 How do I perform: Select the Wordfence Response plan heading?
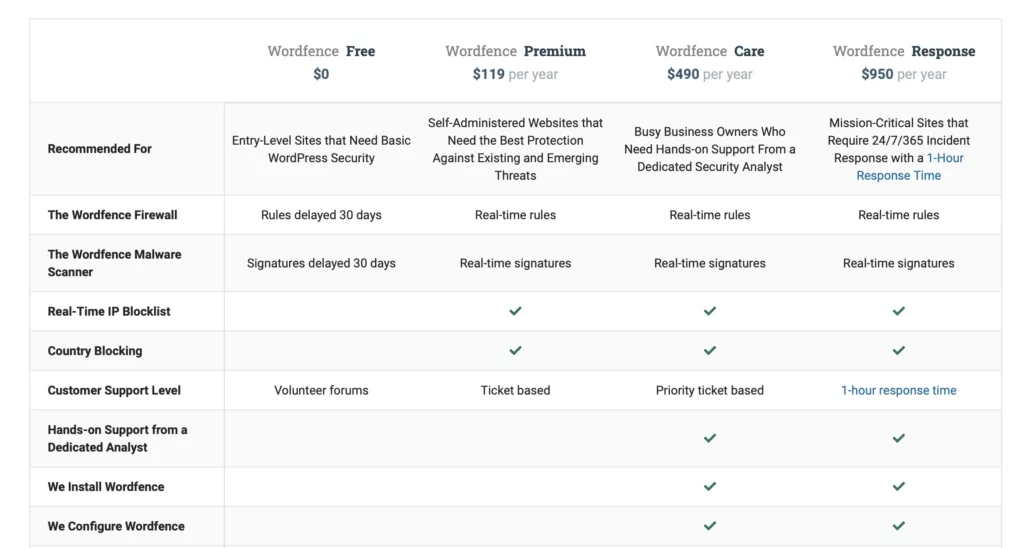[904, 51]
